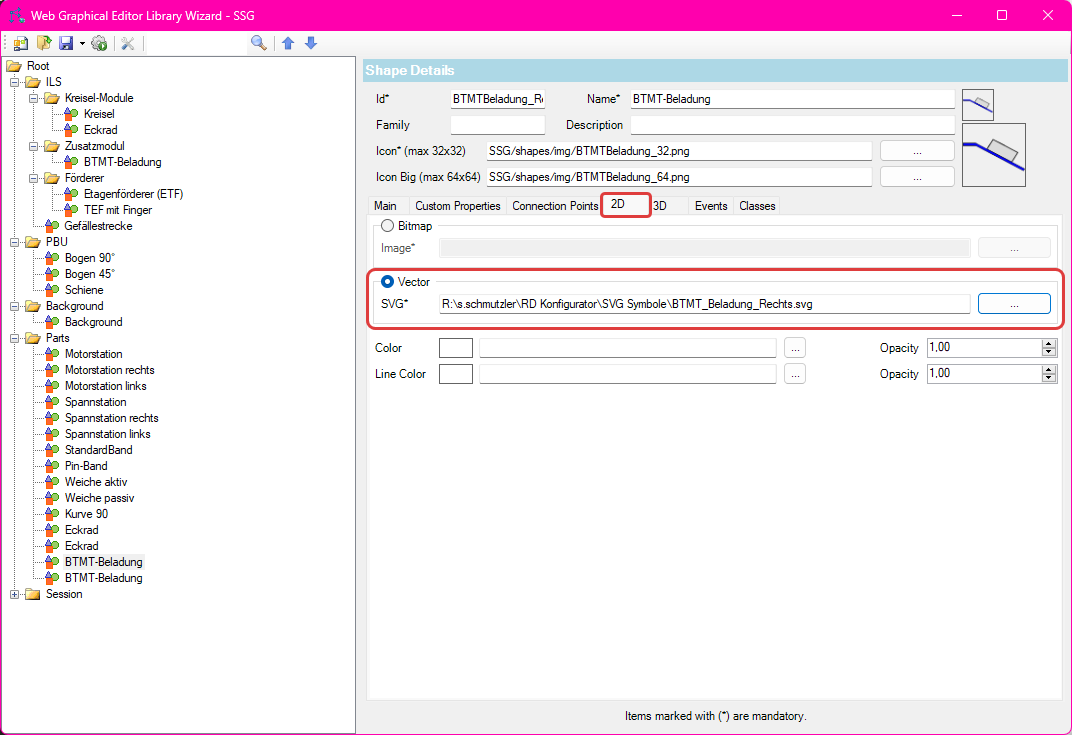Open the Events tab

[x=711, y=206]
